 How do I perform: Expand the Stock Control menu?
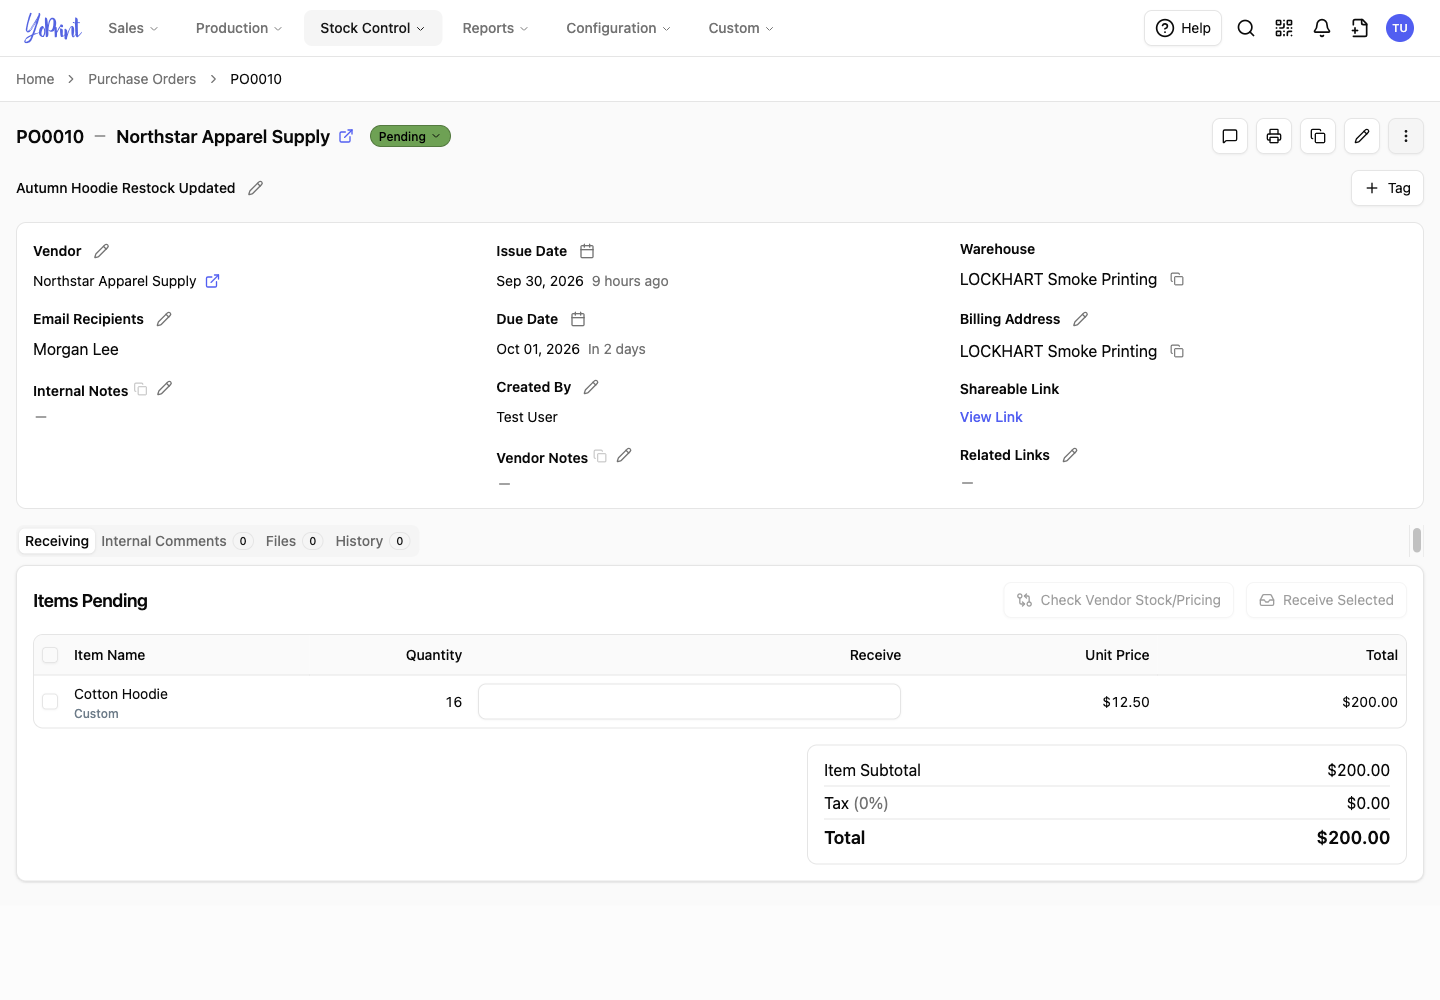click(x=373, y=28)
